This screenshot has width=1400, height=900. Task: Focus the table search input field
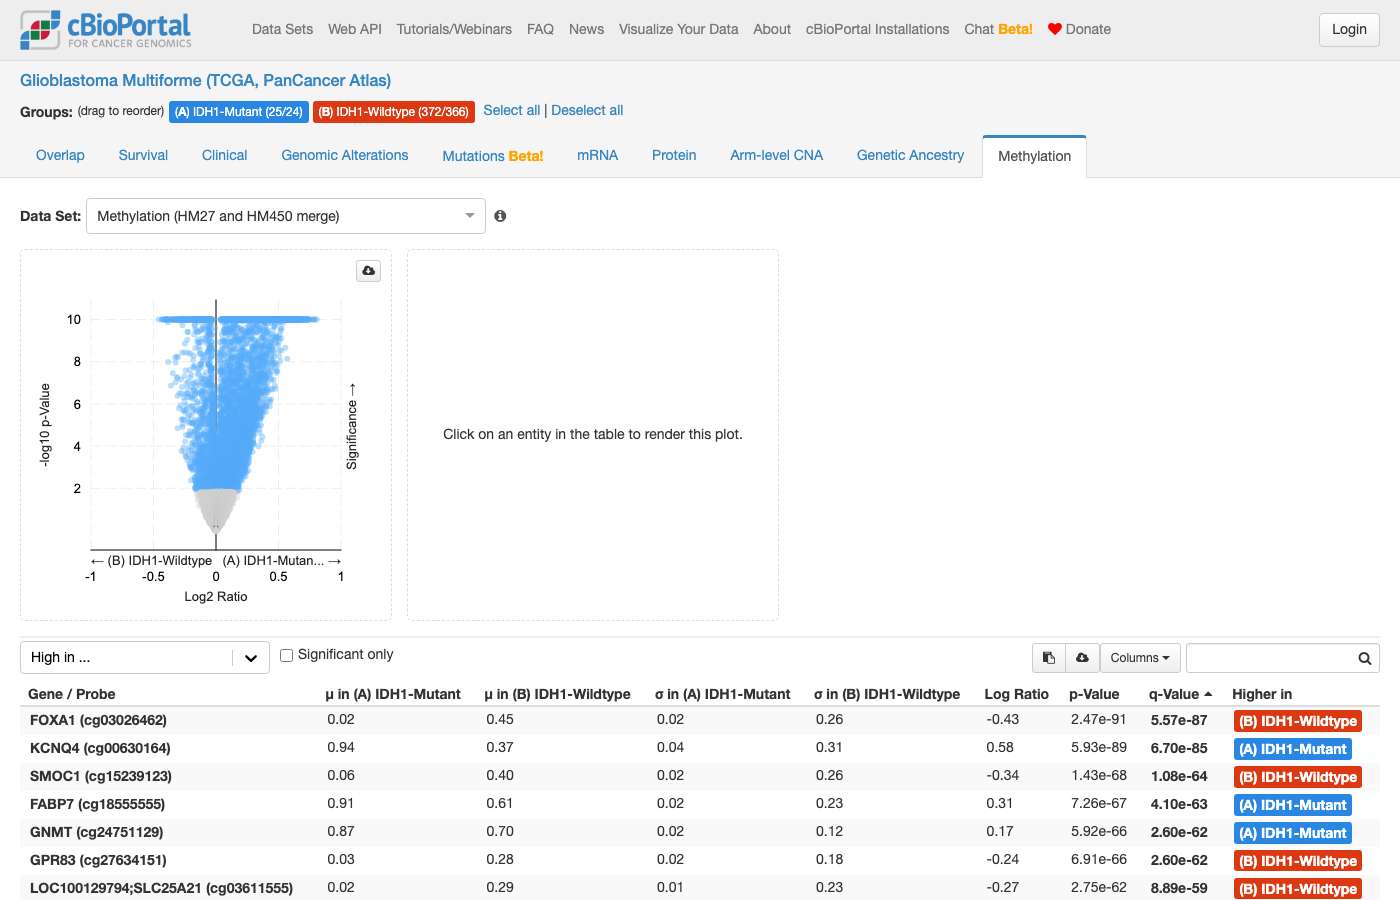pos(1270,658)
